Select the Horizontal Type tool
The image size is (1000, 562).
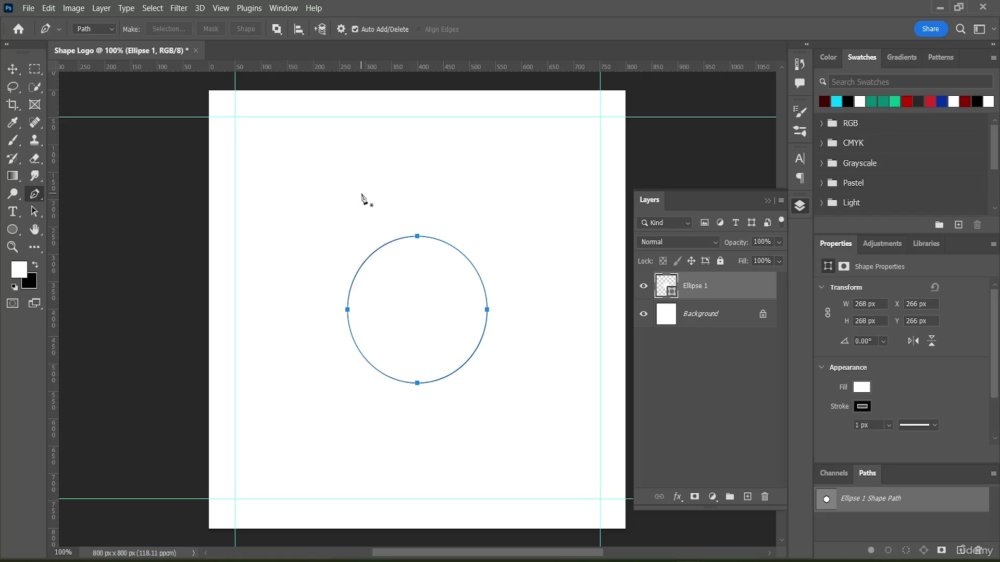13,211
